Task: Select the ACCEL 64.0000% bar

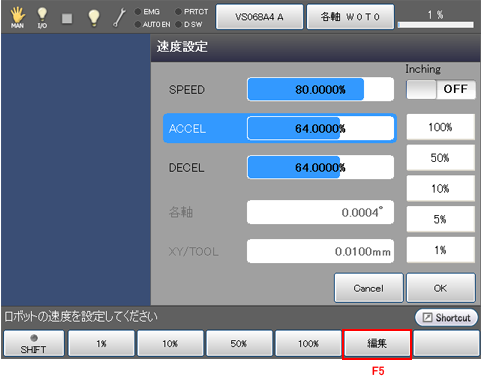Action: coord(320,128)
